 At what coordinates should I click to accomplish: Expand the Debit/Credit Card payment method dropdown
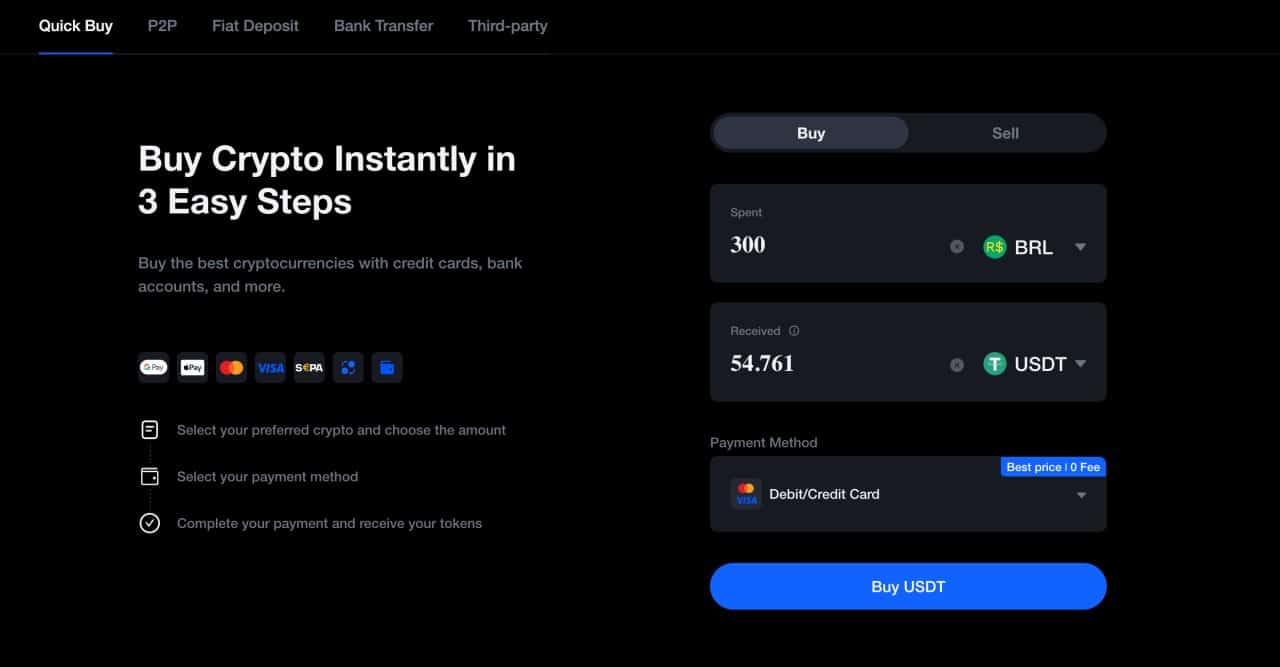pyautogui.click(x=1080, y=494)
